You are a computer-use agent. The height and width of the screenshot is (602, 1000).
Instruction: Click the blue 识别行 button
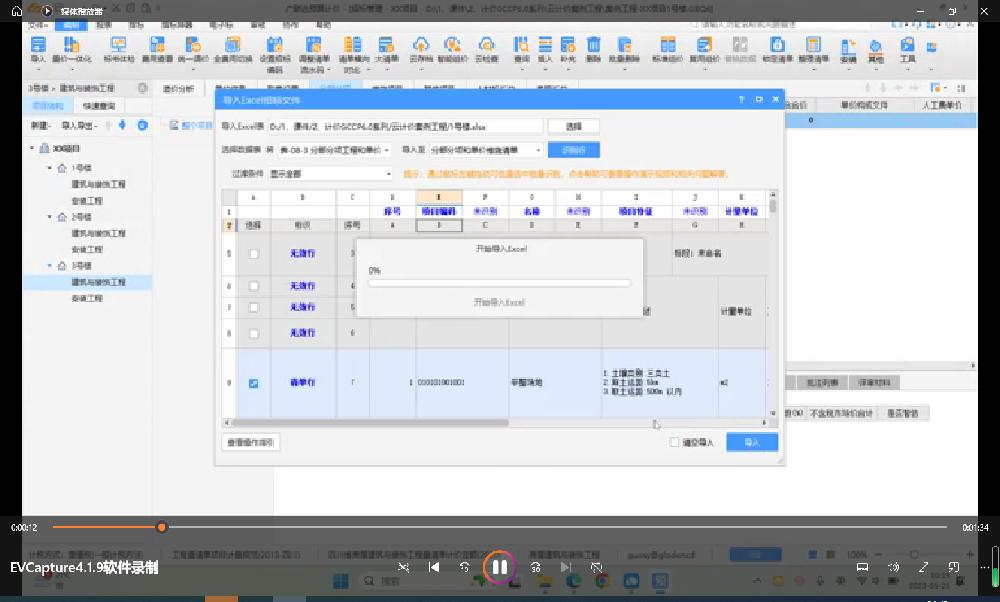click(573, 150)
